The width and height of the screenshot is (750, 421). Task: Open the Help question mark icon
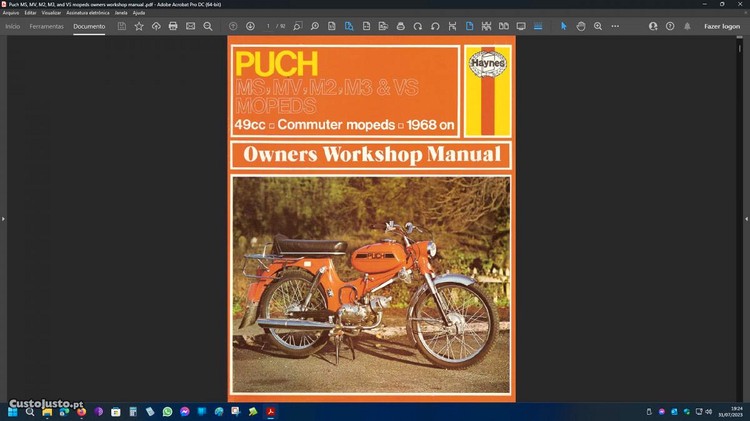(670, 26)
